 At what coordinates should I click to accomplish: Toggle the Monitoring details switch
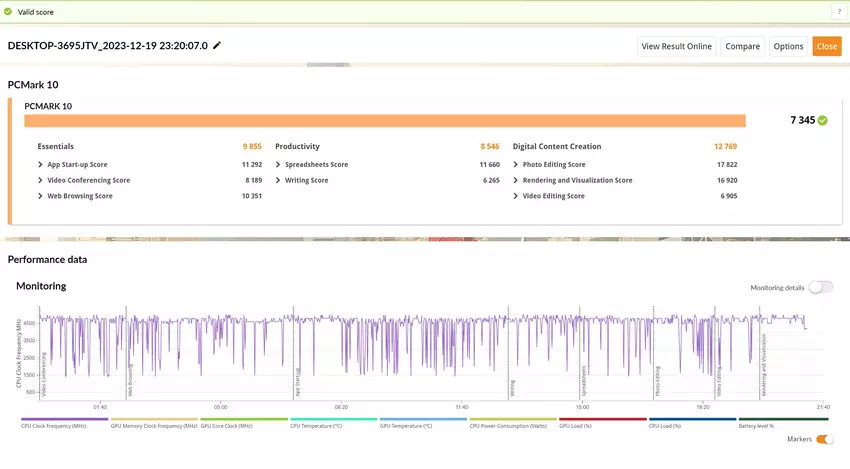(820, 287)
